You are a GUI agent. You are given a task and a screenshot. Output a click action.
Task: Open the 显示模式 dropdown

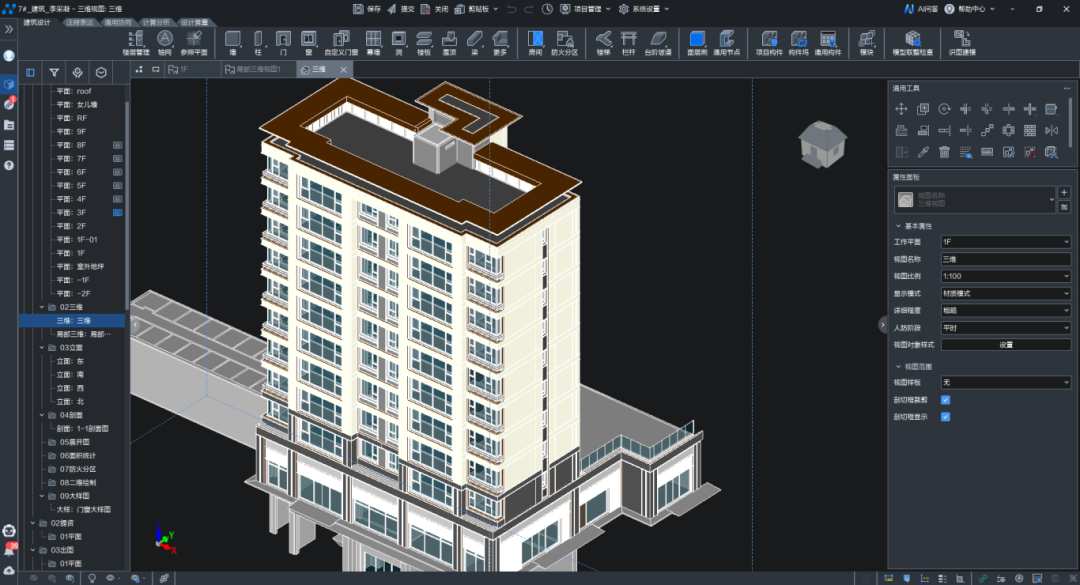click(1005, 294)
